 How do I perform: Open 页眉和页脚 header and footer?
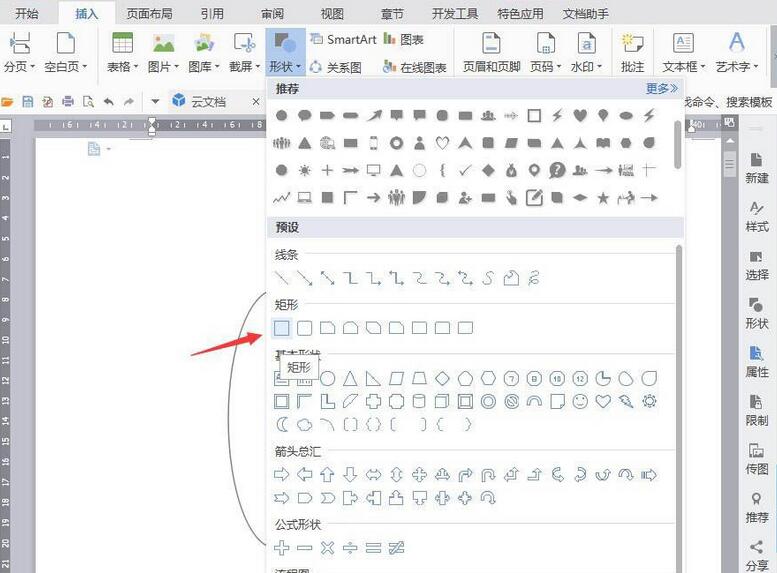coord(491,54)
